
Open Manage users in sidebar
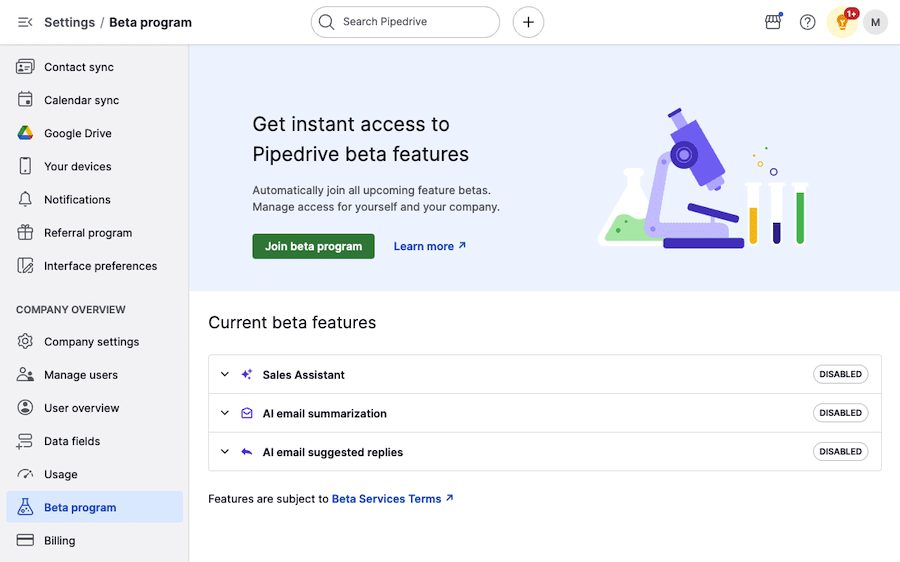[x=80, y=375]
